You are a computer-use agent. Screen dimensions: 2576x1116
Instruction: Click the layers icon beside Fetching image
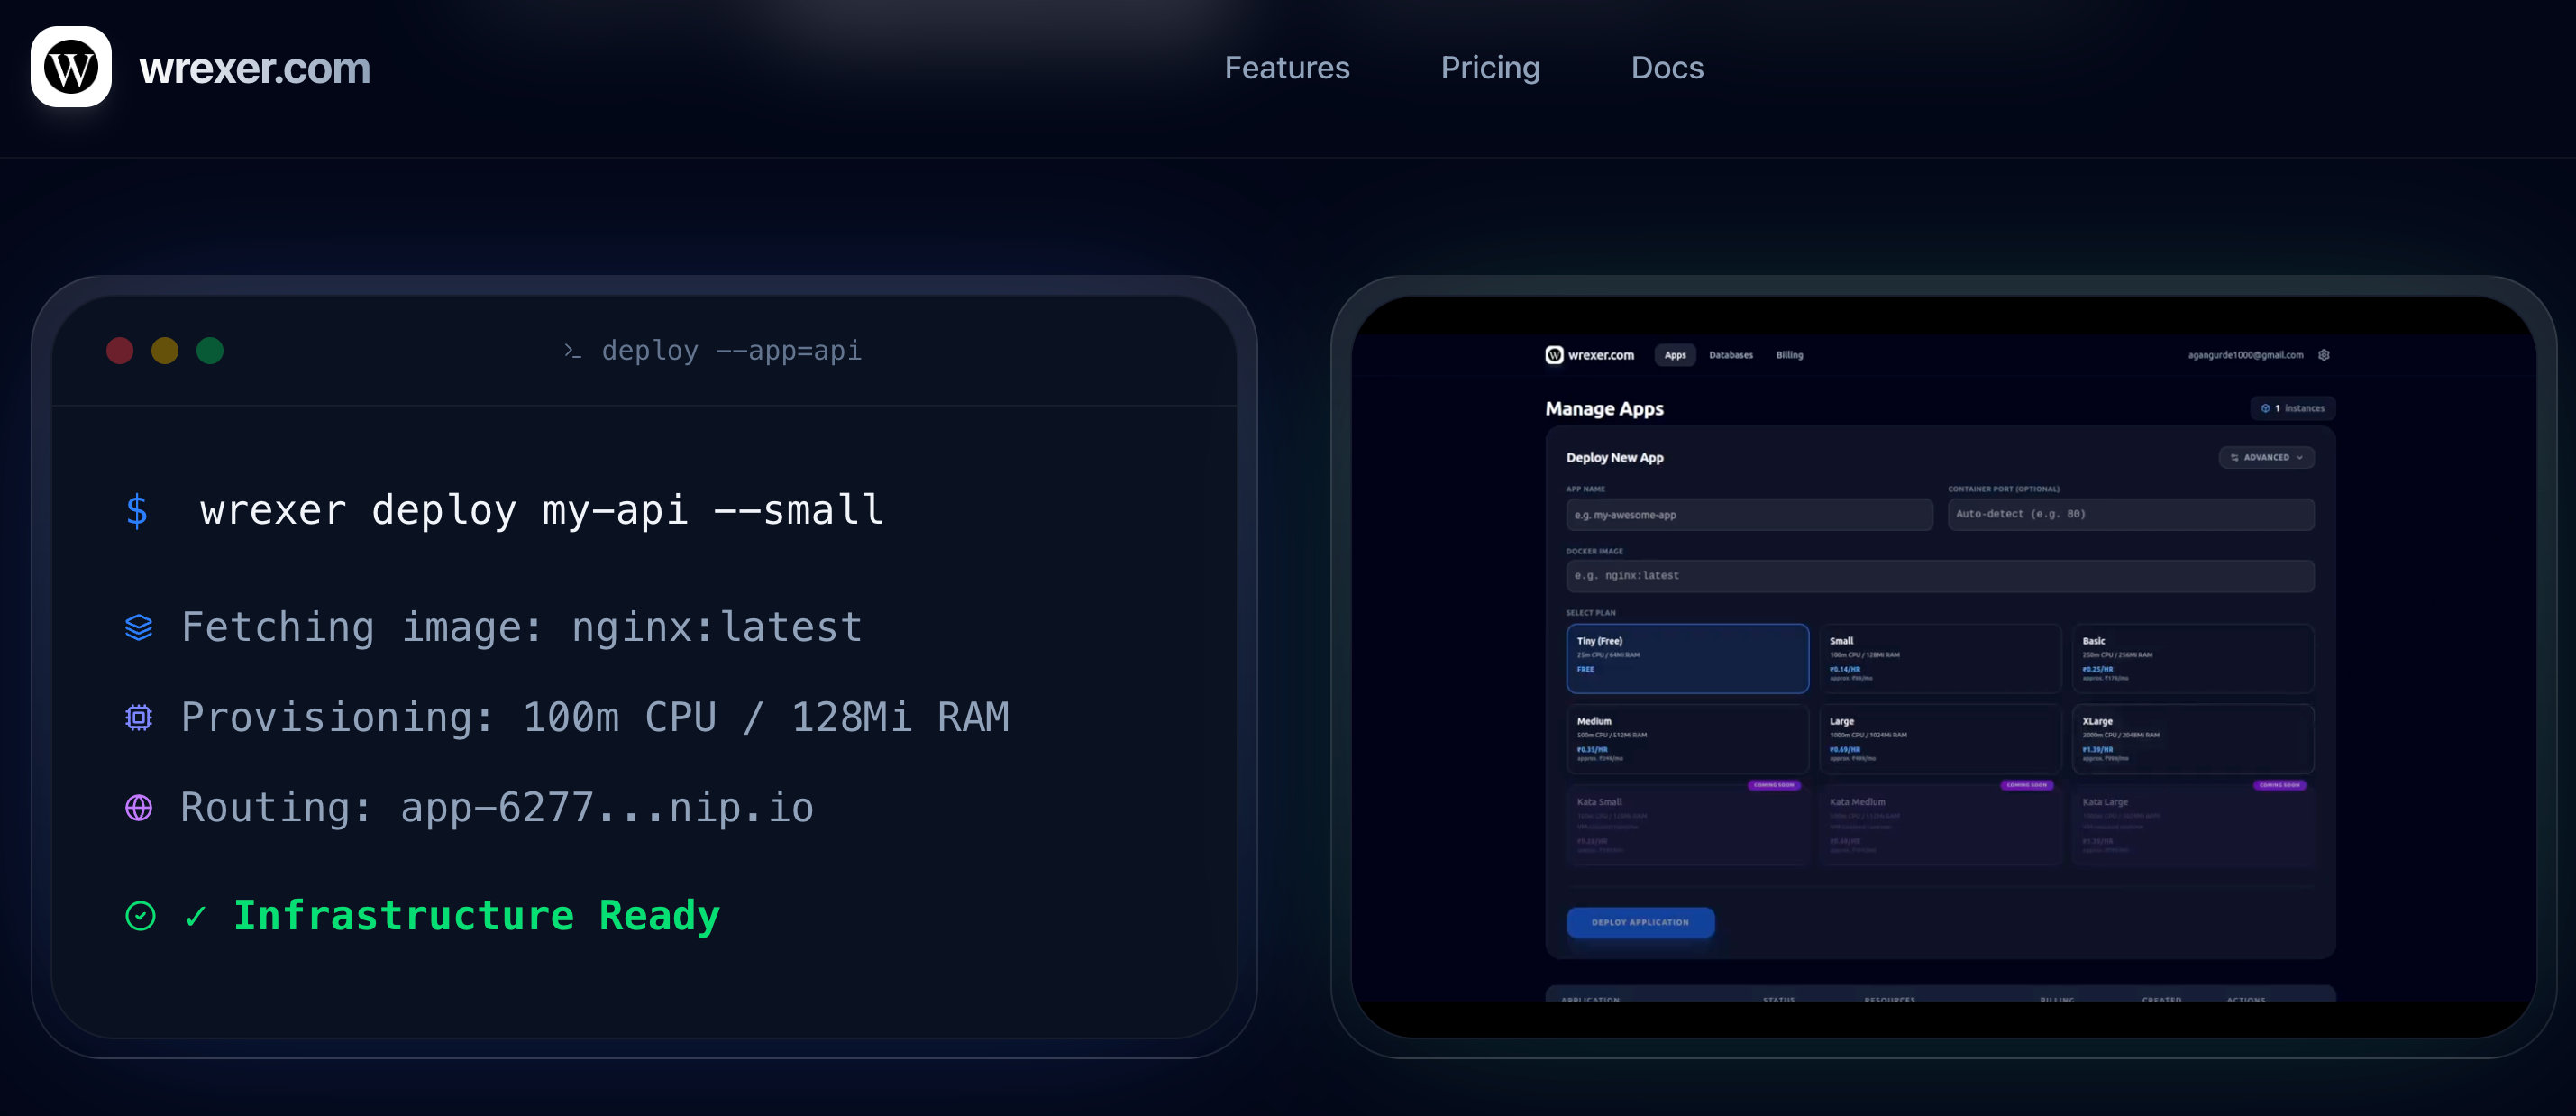(139, 628)
